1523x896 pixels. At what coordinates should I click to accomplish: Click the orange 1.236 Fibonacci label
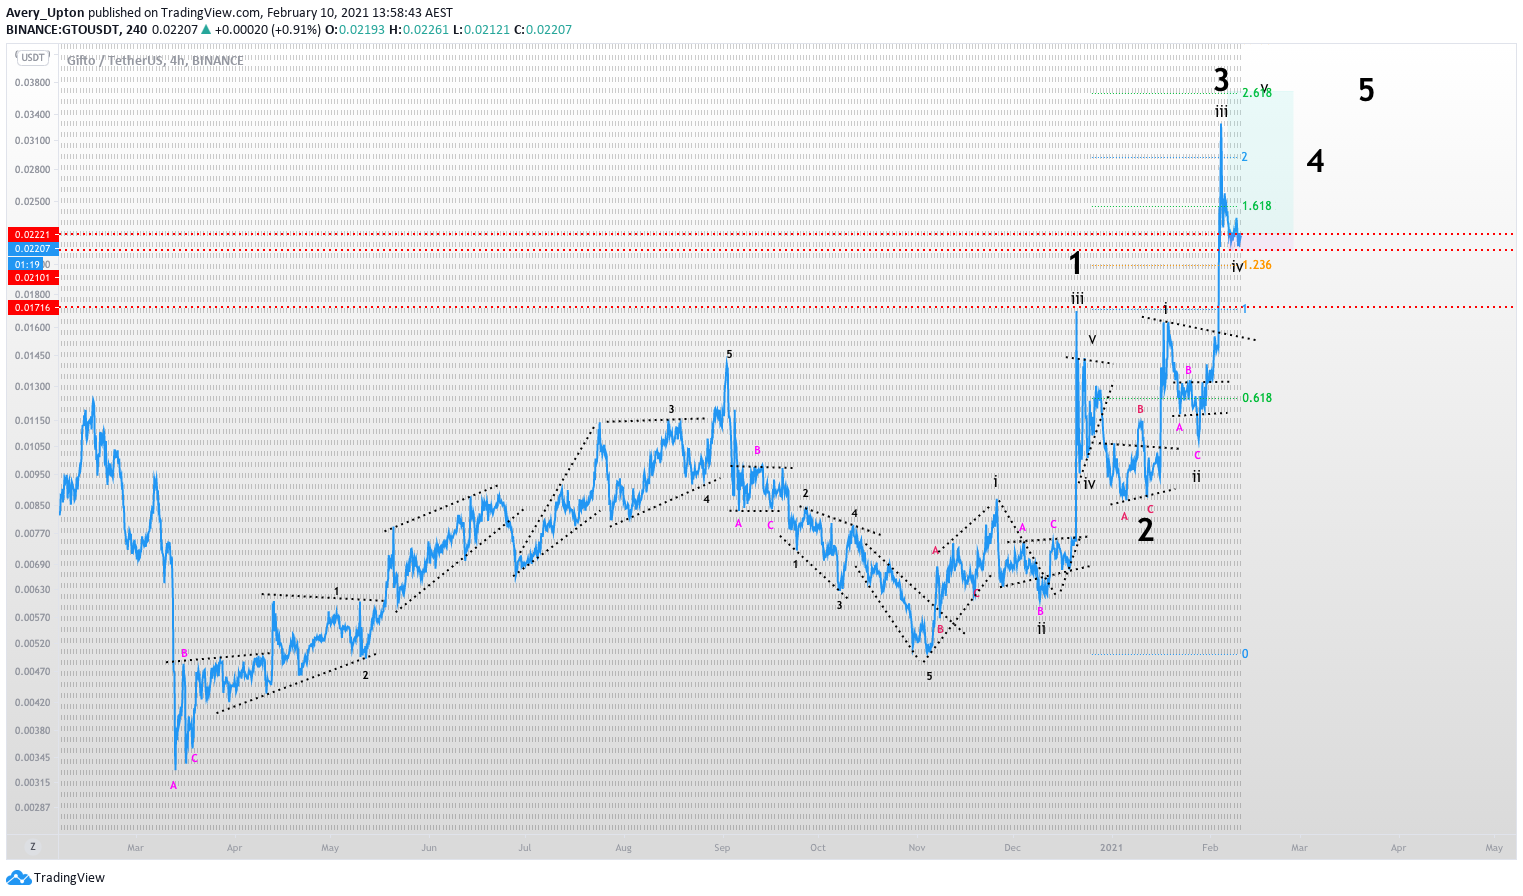coord(1258,265)
